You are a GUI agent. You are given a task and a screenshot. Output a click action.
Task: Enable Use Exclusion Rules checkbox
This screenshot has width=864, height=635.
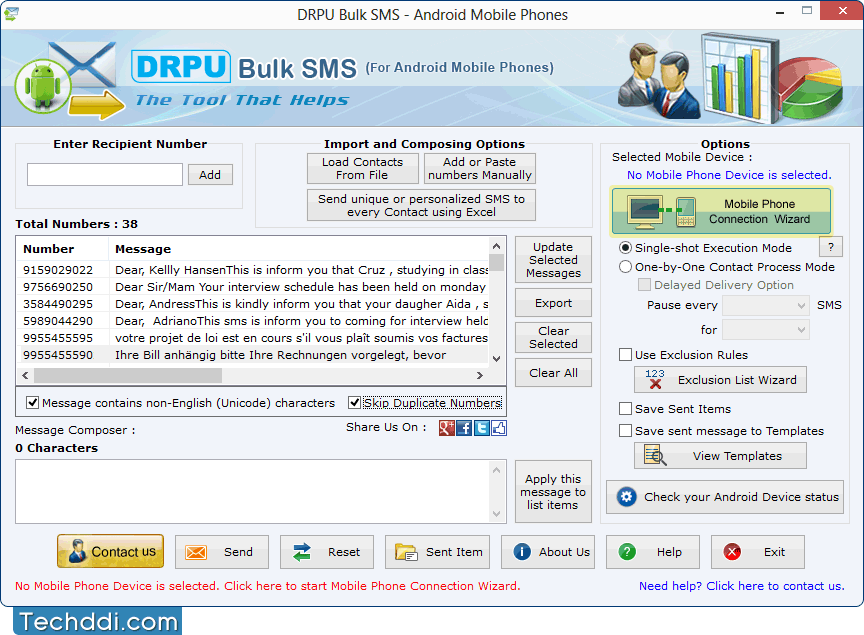click(625, 354)
